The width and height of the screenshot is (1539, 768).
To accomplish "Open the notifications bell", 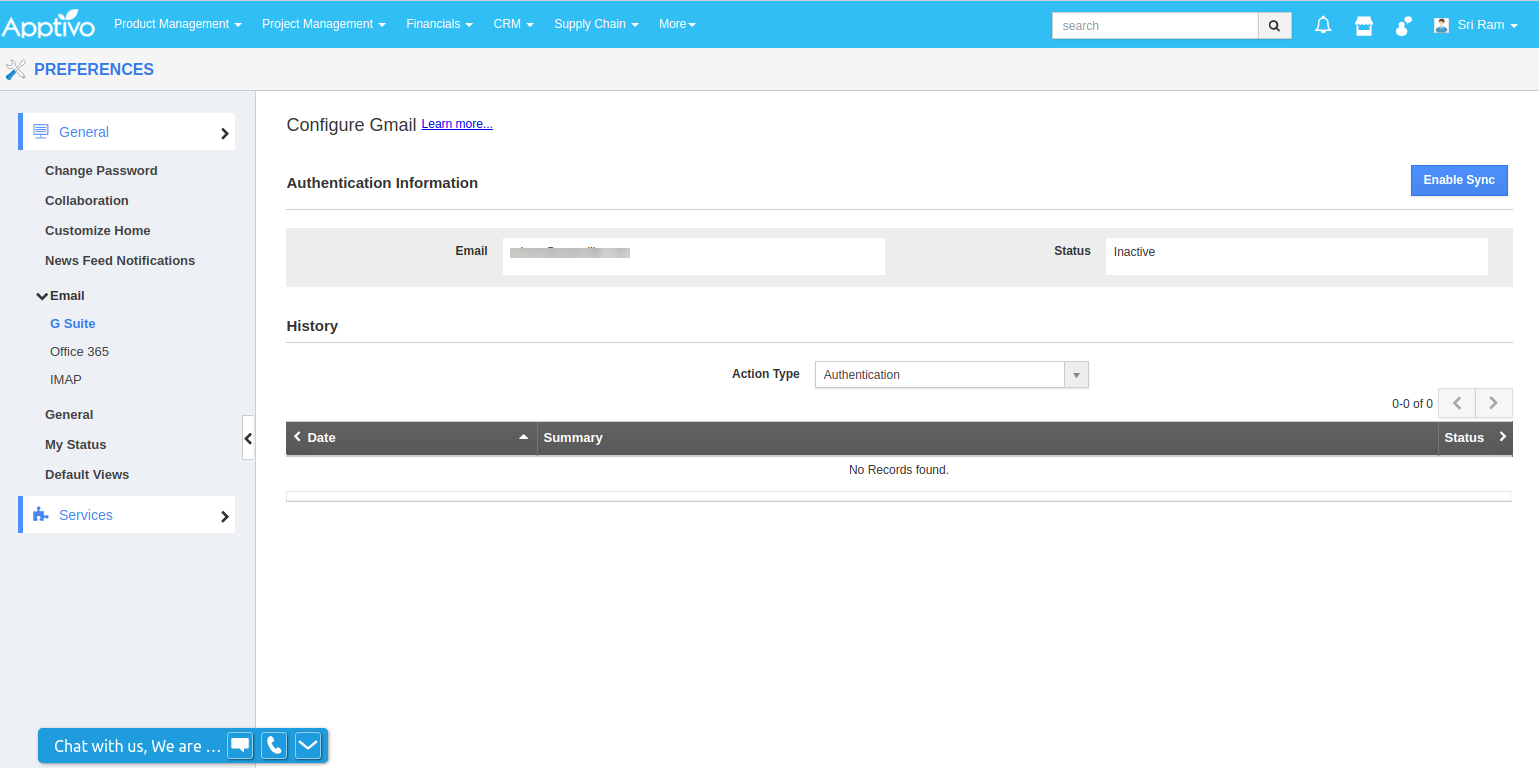I will click(1323, 25).
